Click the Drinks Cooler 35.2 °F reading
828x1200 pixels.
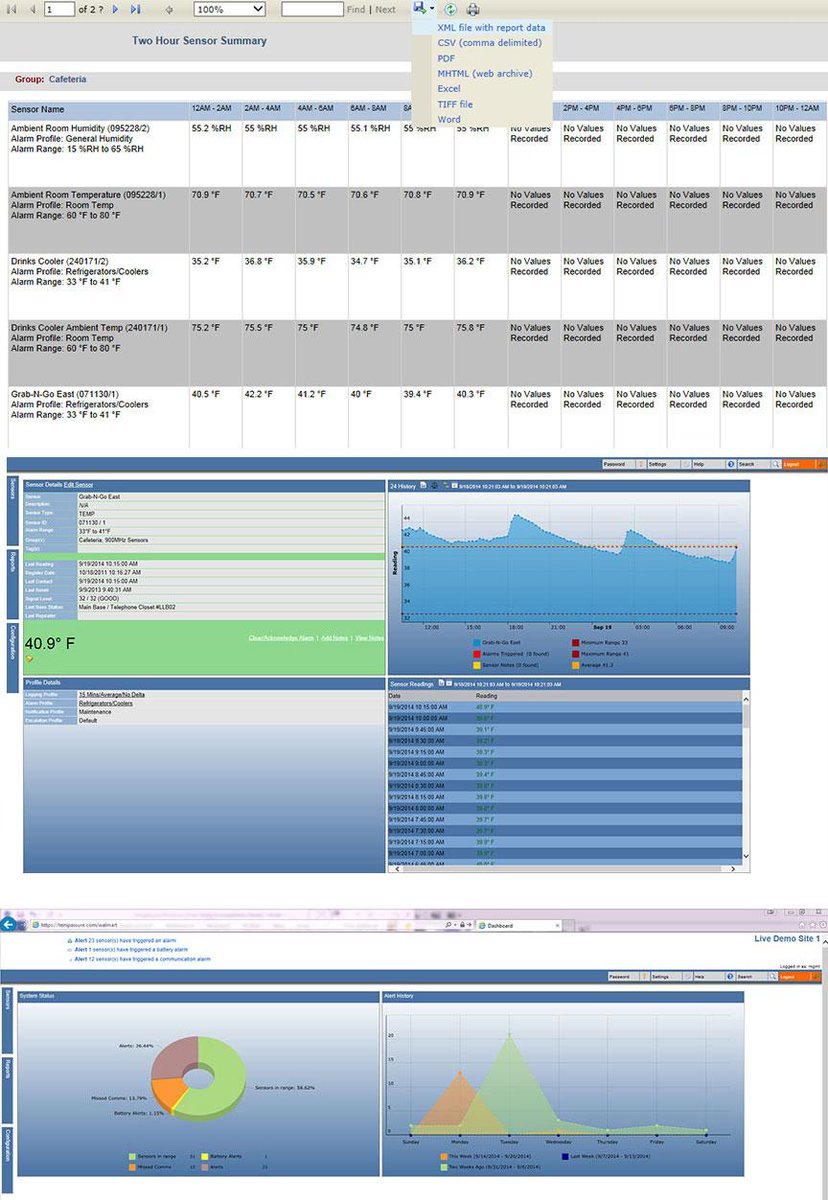pyautogui.click(x=205, y=261)
